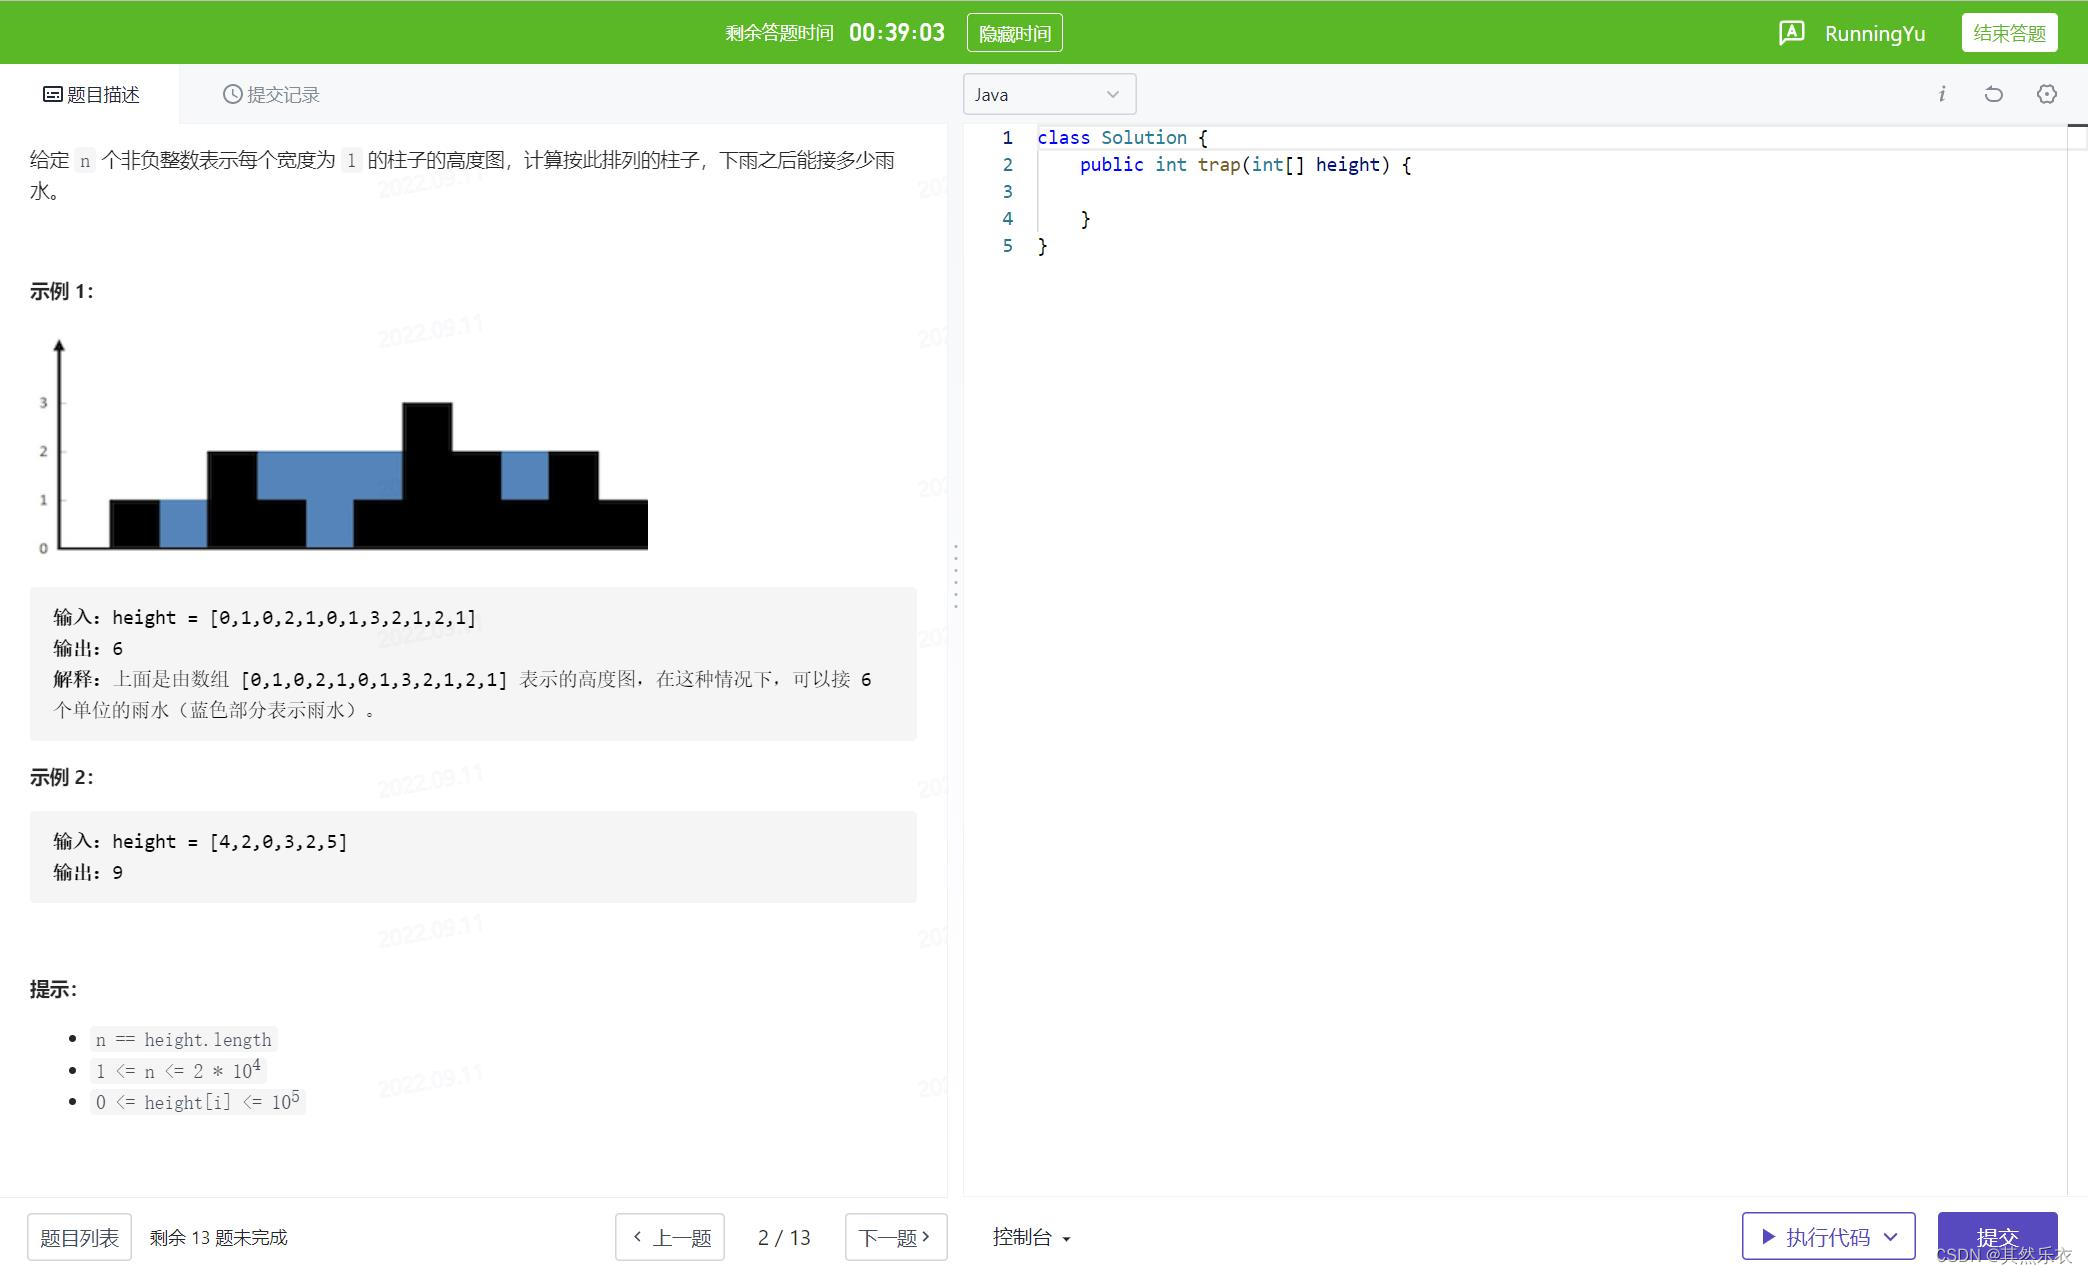Click the user profile icon beside RunningYu

click(x=1791, y=33)
